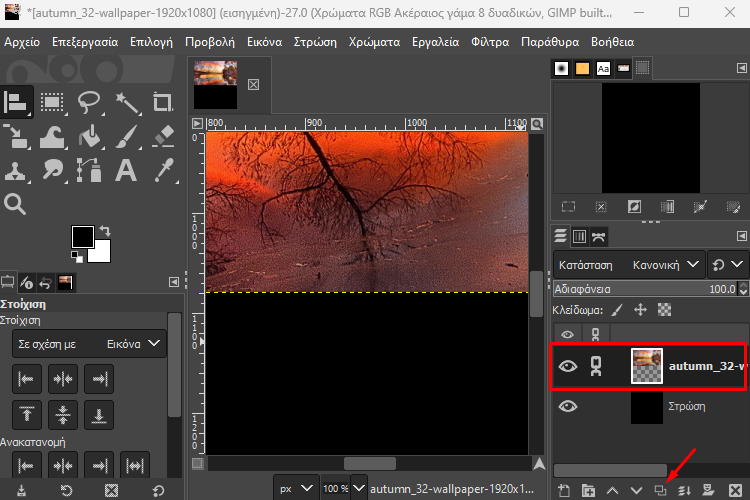Toggle zoom image when window resizes

537,124
